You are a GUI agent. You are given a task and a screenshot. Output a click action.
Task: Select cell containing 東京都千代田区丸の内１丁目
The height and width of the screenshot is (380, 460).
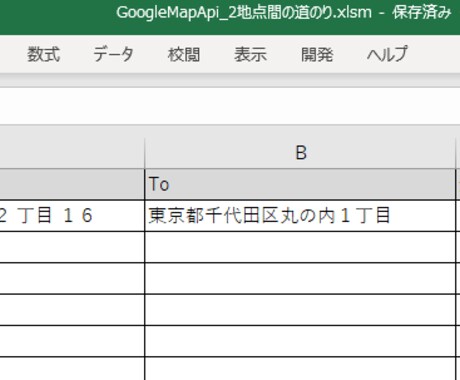(300, 215)
